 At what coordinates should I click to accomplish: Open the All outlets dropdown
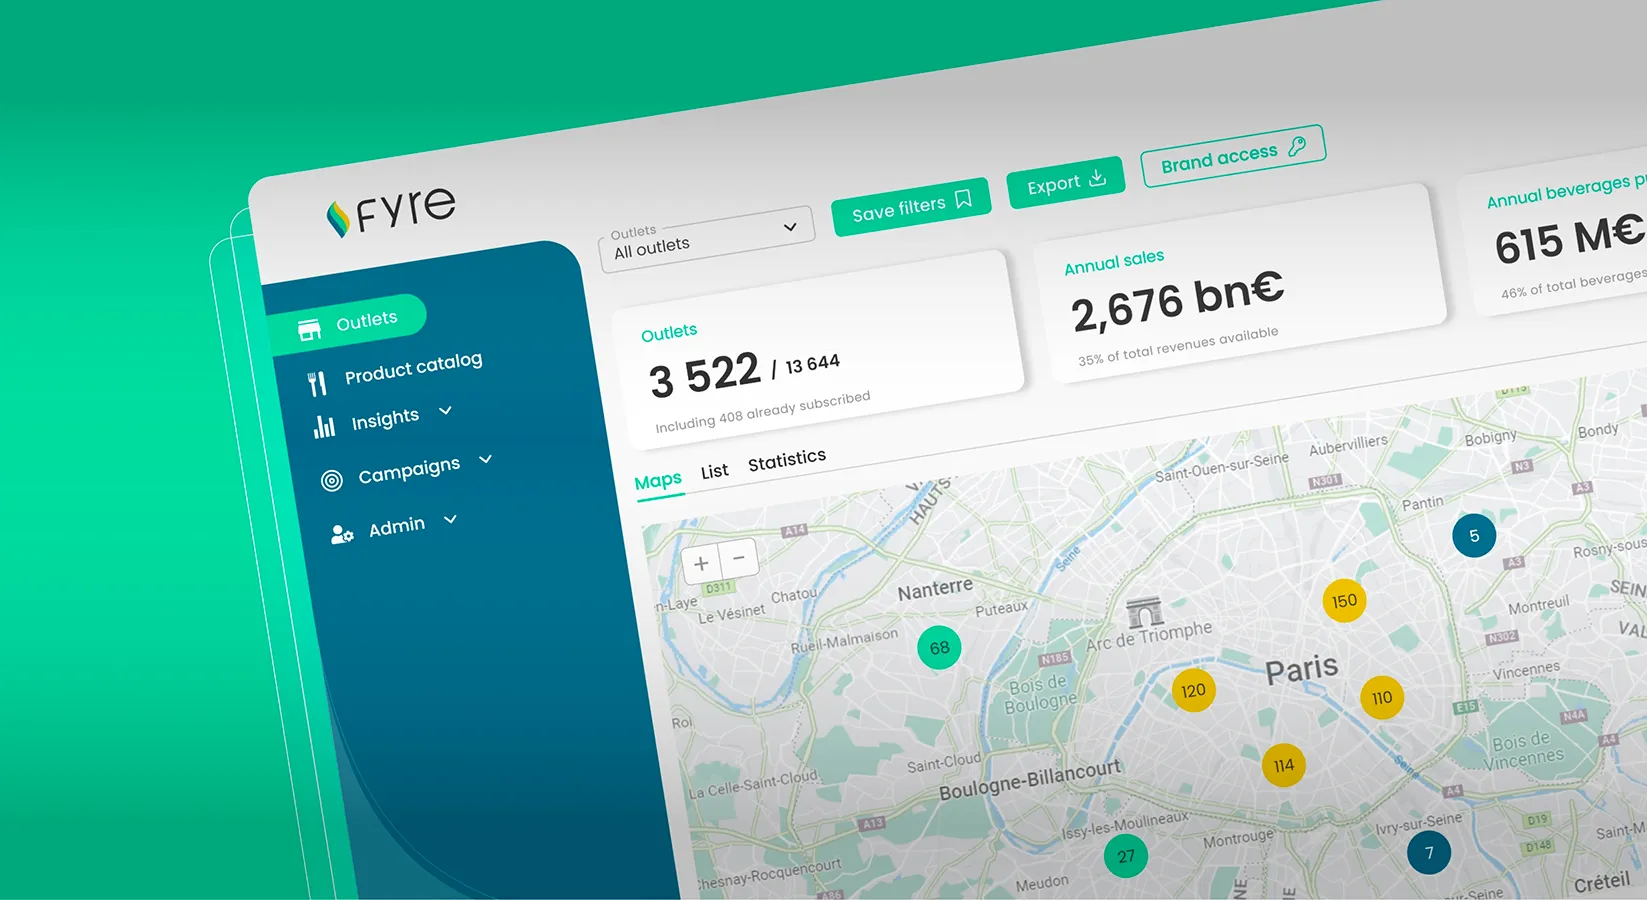(706, 240)
